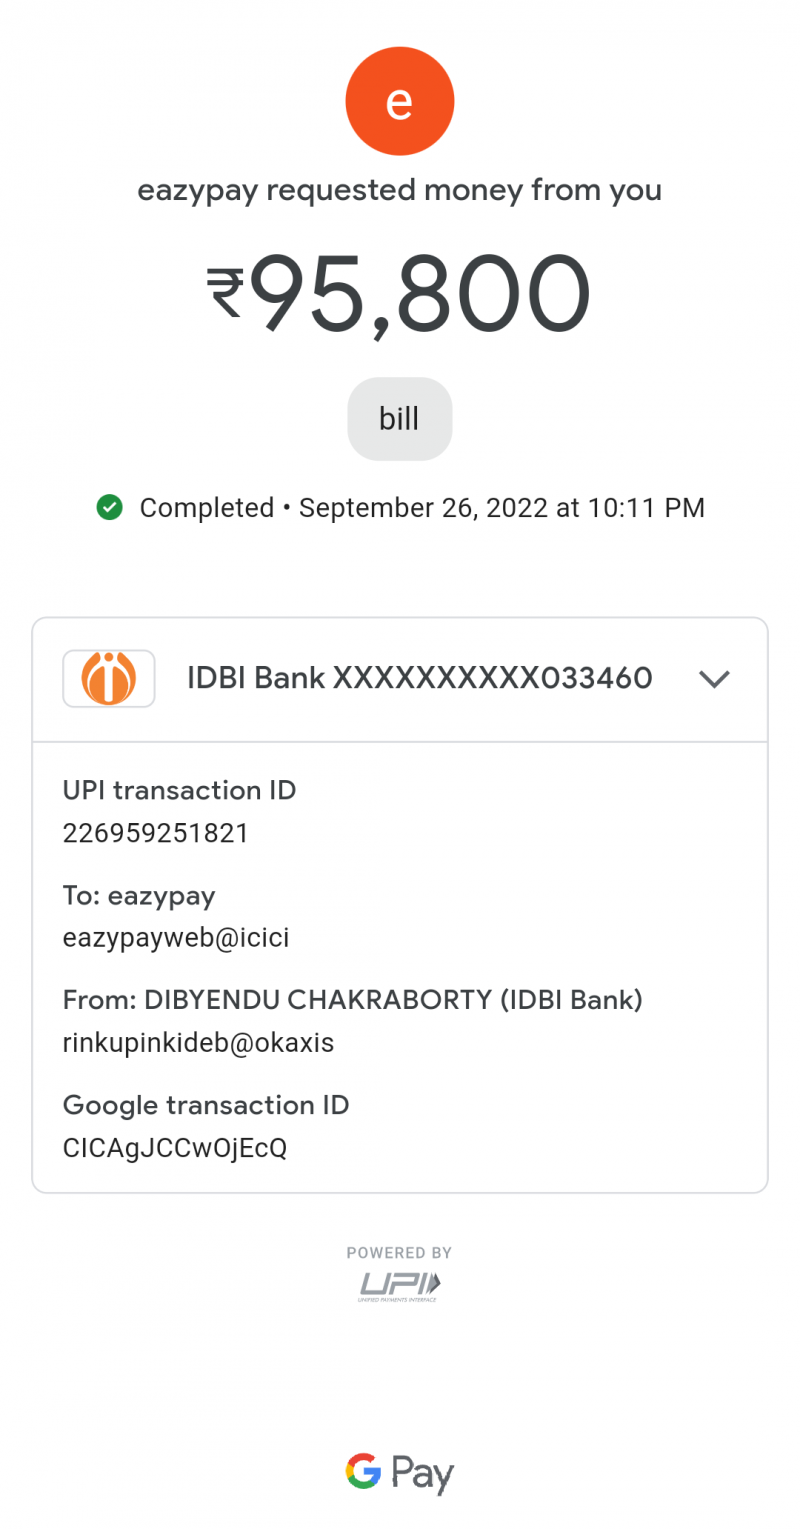Click the UPI transaction ID number 226959251821
Viewport: 800px width, 1529px height.
tap(156, 833)
